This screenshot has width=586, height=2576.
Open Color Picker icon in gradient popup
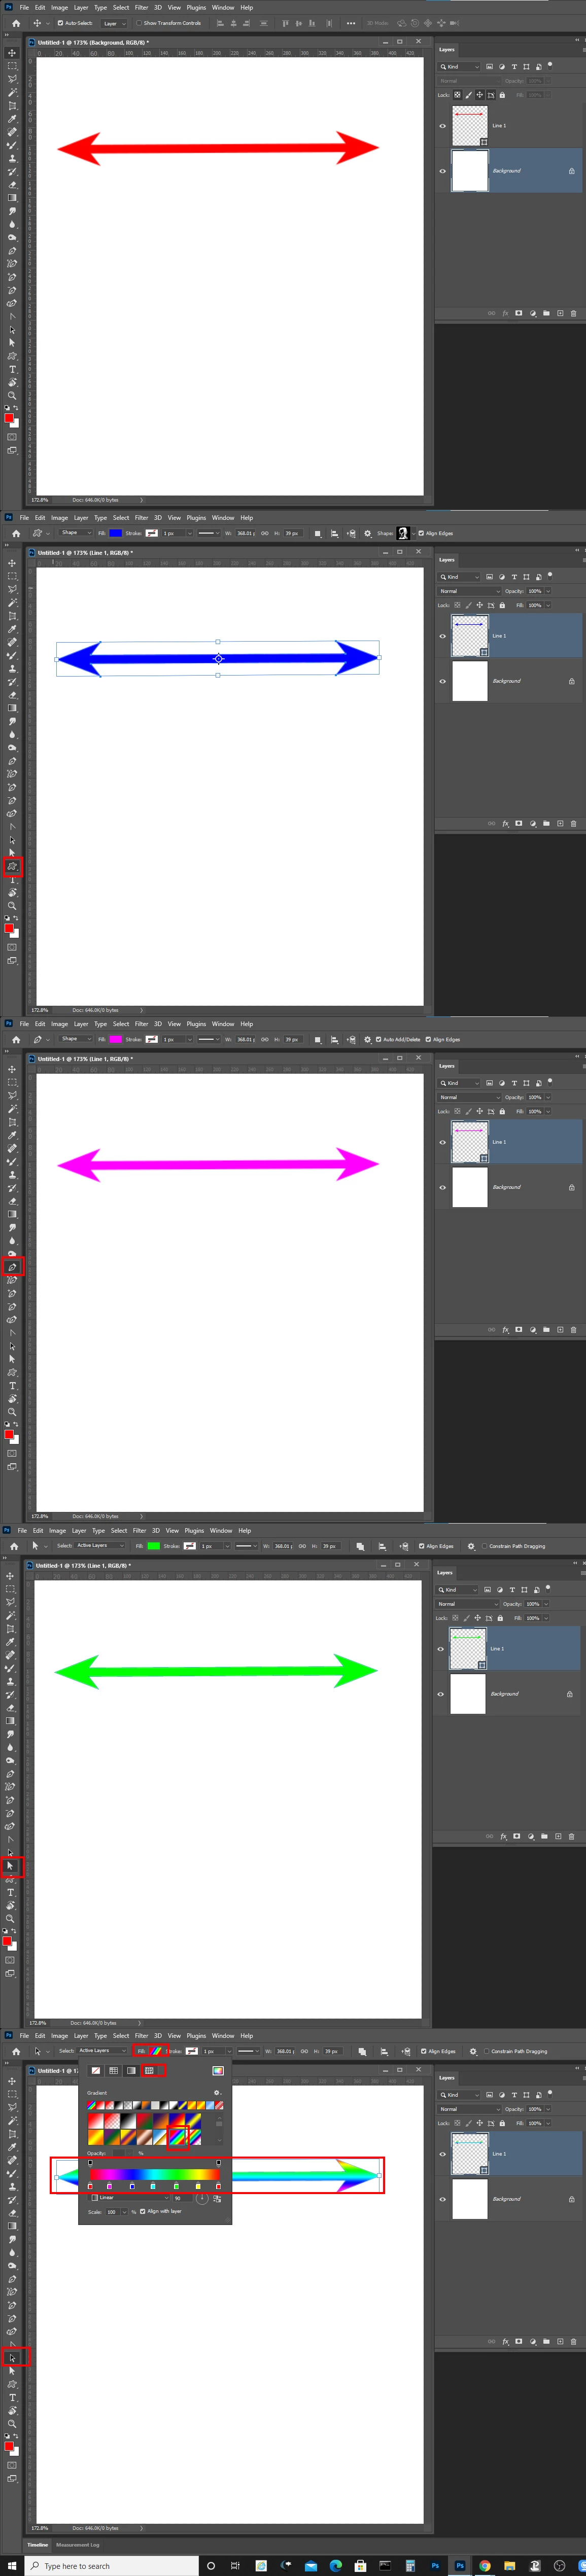pos(217,2070)
